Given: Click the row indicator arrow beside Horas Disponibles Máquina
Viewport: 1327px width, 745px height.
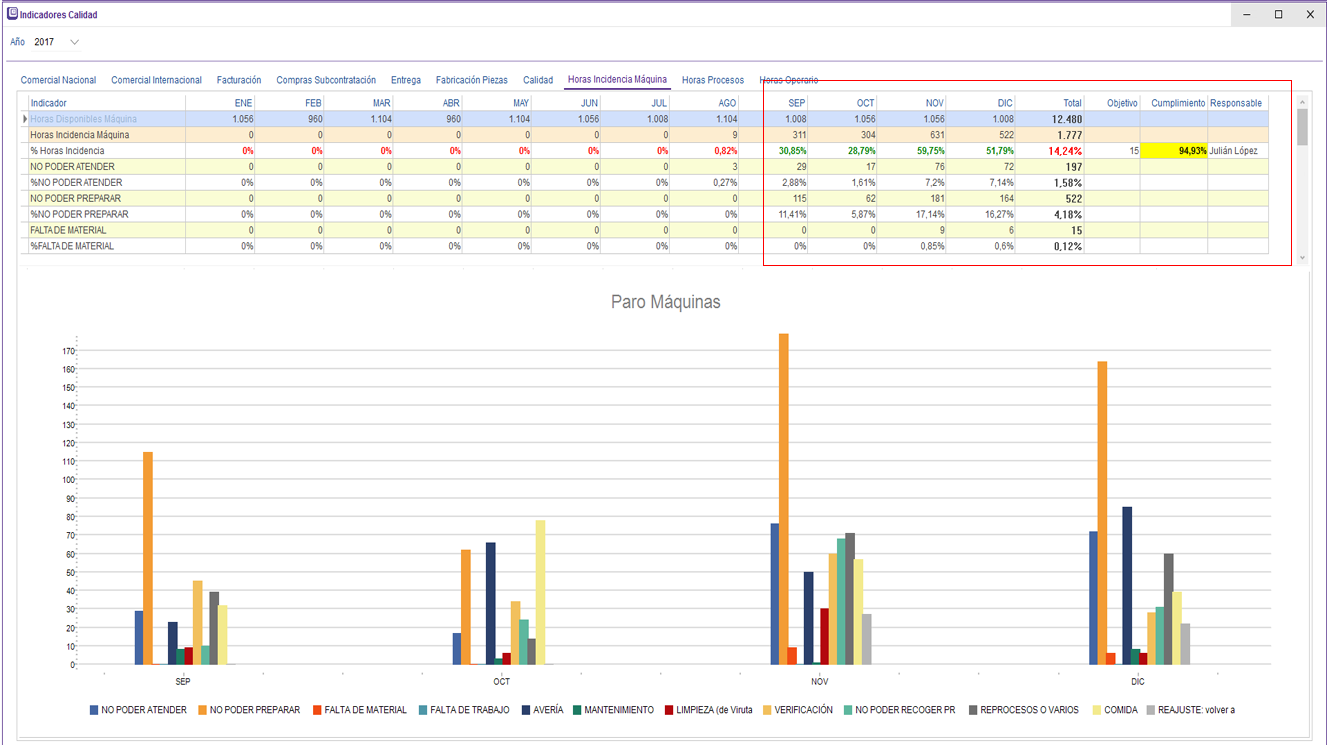Looking at the screenshot, I should [x=25, y=119].
